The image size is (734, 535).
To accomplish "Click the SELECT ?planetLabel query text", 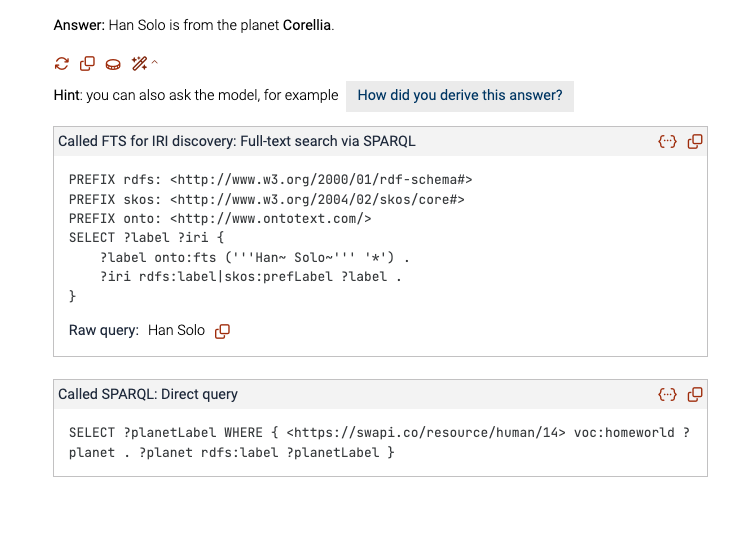I will [x=379, y=443].
